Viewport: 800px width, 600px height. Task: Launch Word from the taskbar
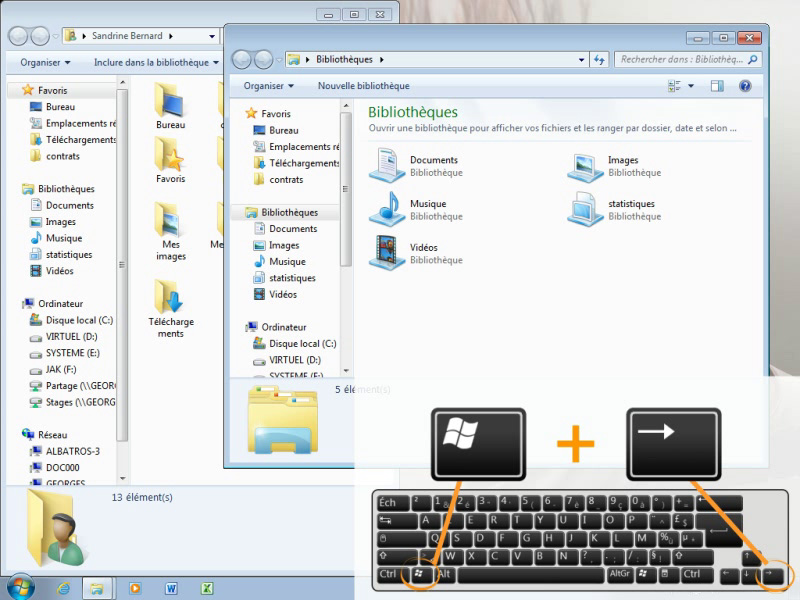171,588
